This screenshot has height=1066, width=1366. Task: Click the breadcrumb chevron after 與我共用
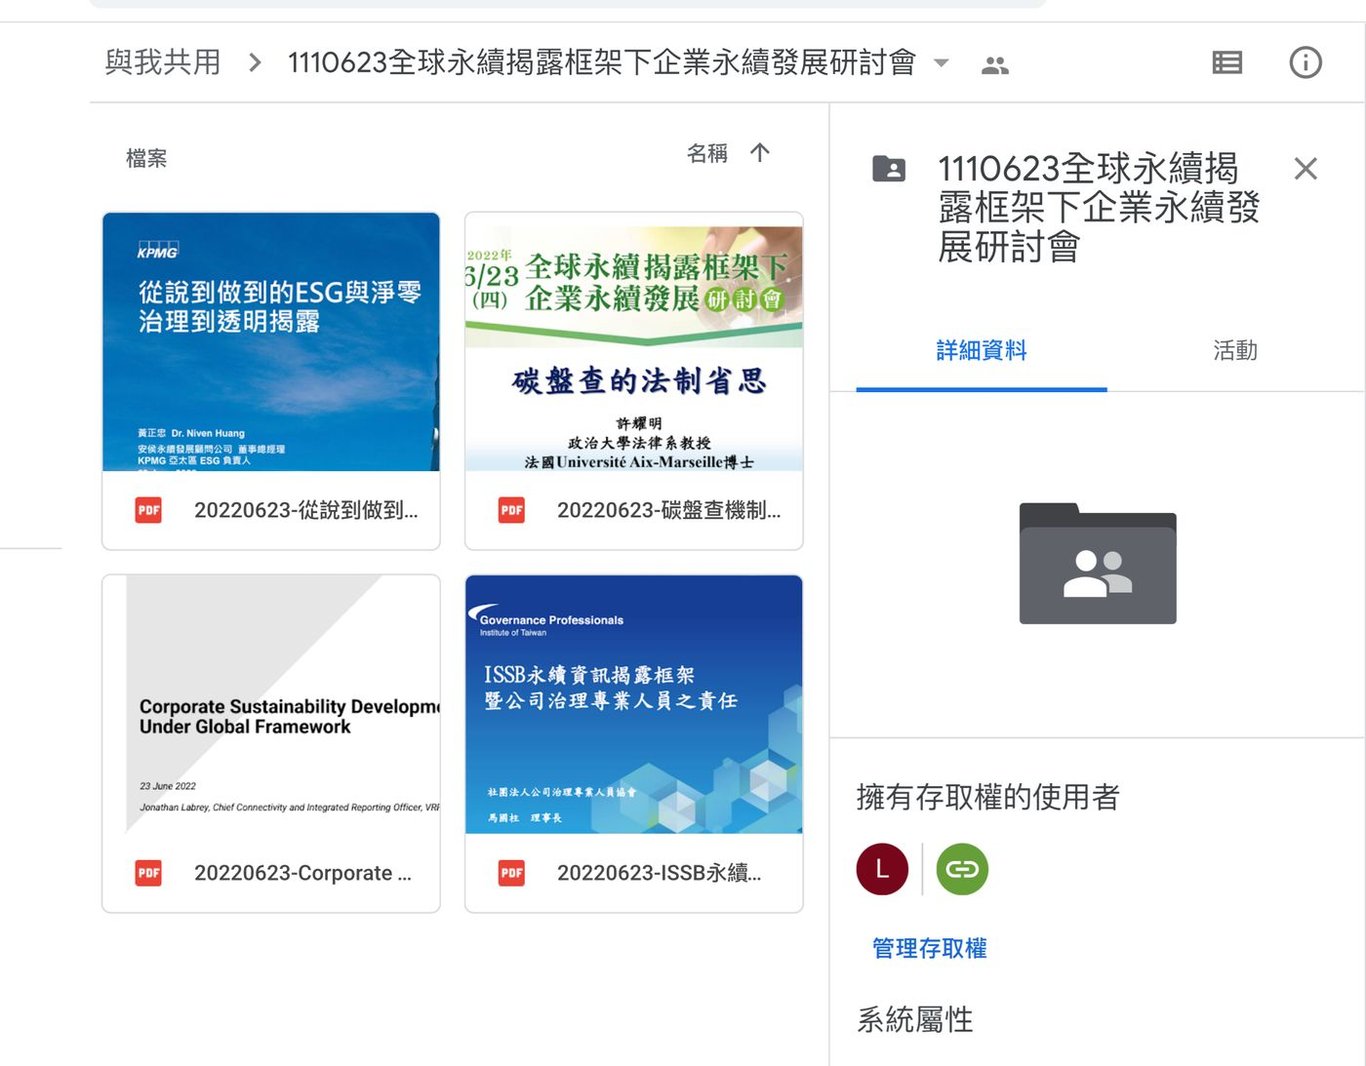pos(255,63)
